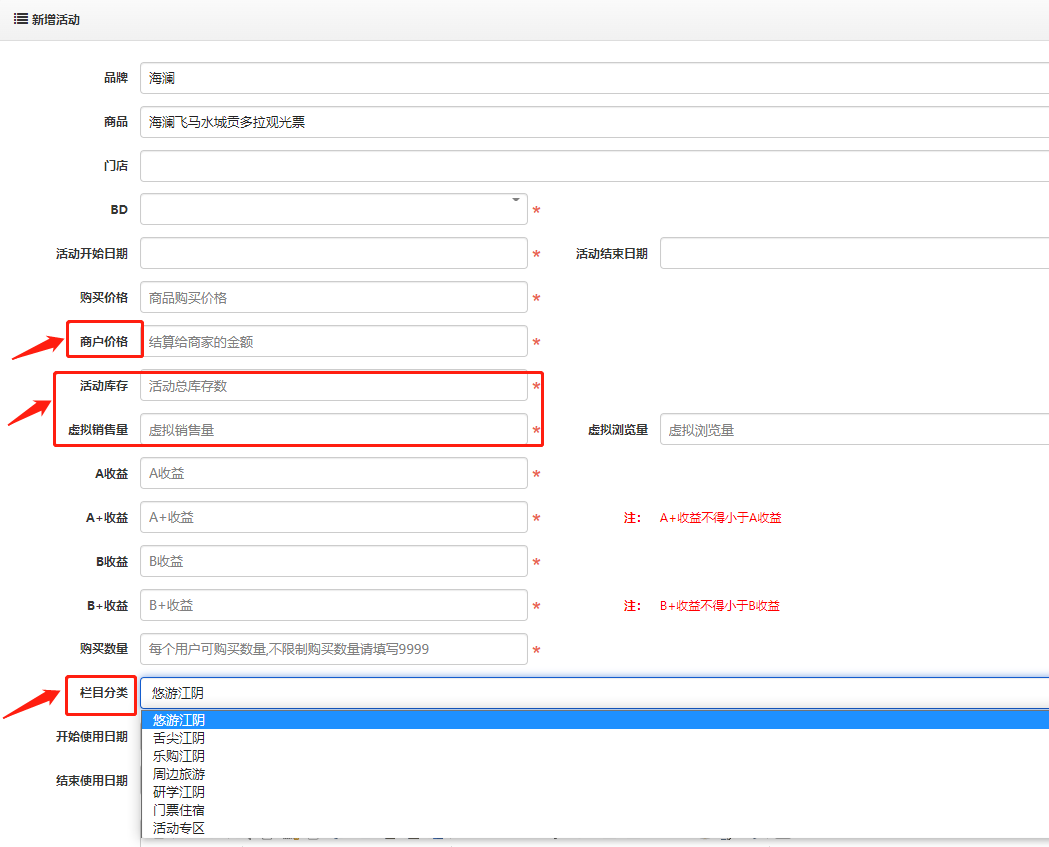The width and height of the screenshot is (1049, 847).
Task: Focus the 商户价格 input field
Action: [x=333, y=342]
